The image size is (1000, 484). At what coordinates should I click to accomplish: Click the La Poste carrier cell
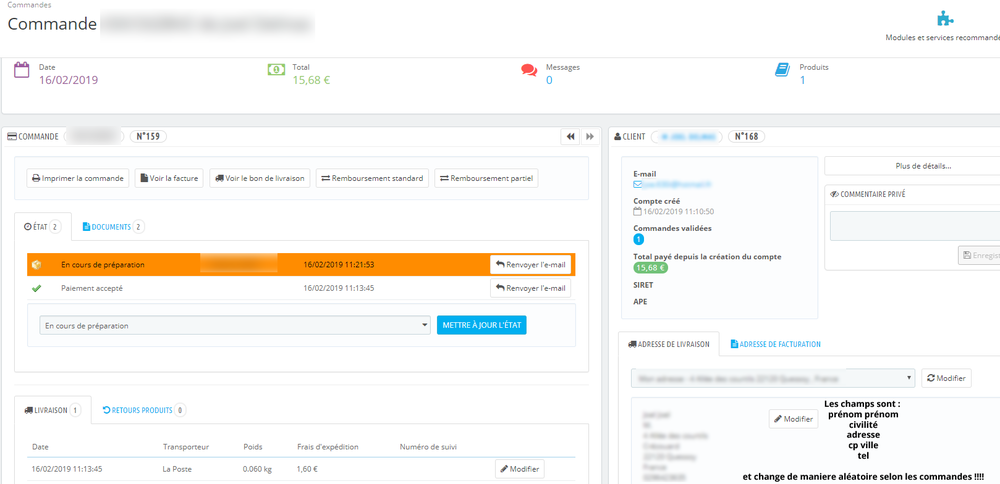tap(177, 469)
